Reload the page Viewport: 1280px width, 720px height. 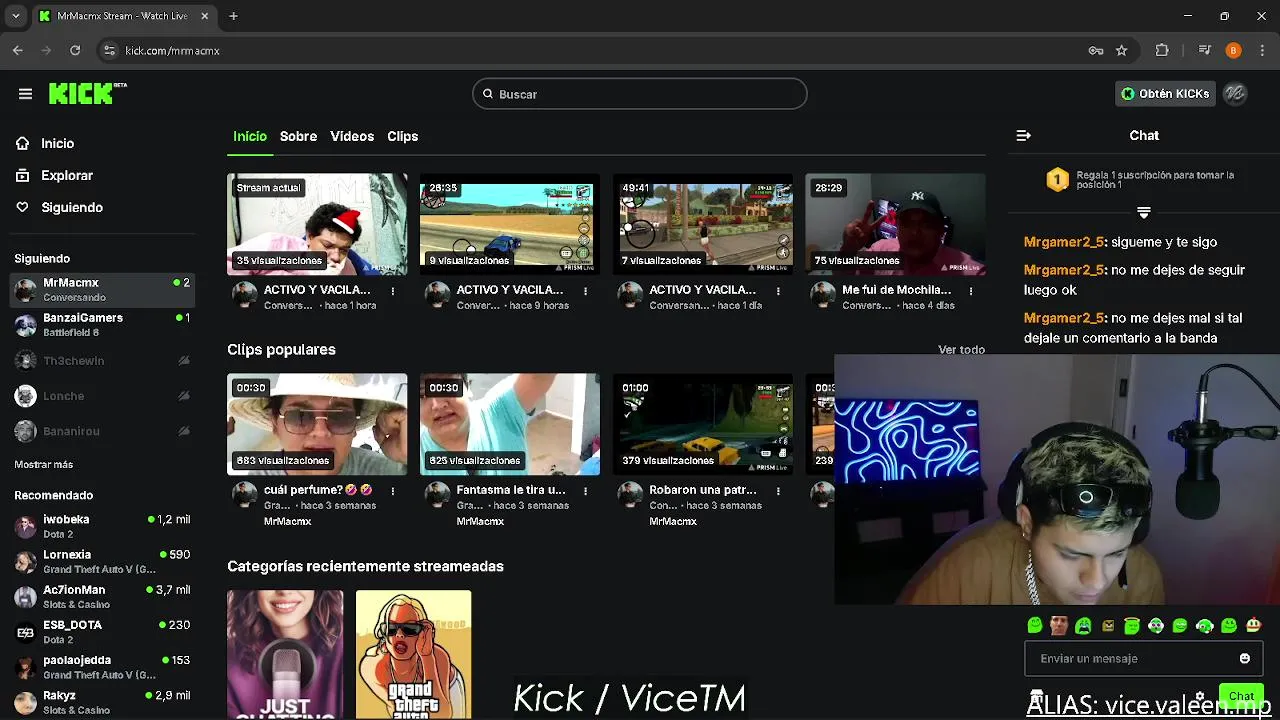click(75, 50)
